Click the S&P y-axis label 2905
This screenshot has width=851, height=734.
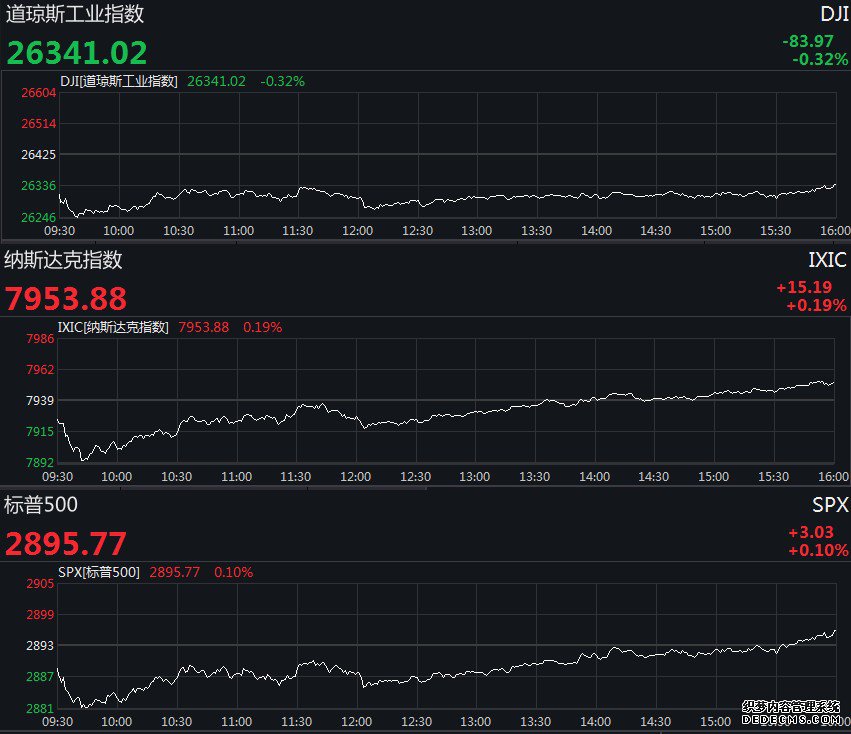point(40,584)
